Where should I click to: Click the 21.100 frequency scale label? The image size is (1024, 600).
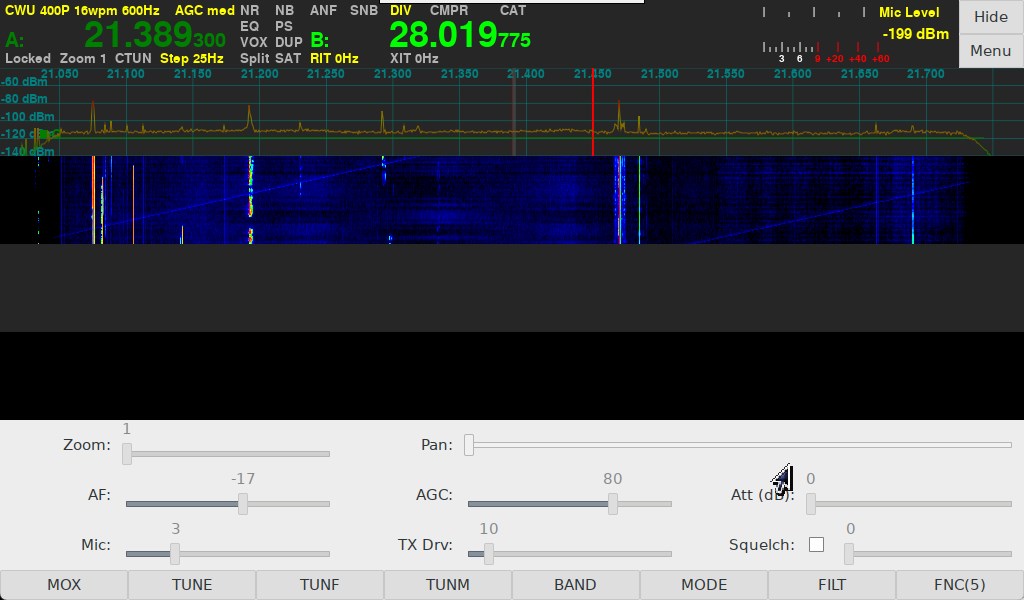pos(126,74)
